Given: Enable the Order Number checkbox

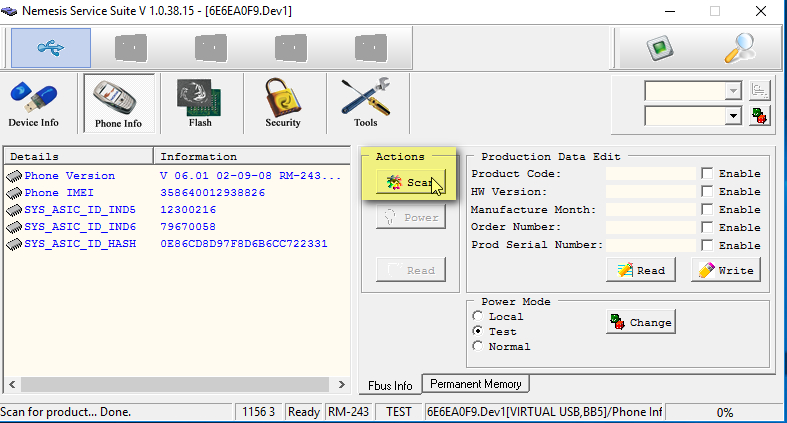Looking at the screenshot, I should click(x=707, y=227).
